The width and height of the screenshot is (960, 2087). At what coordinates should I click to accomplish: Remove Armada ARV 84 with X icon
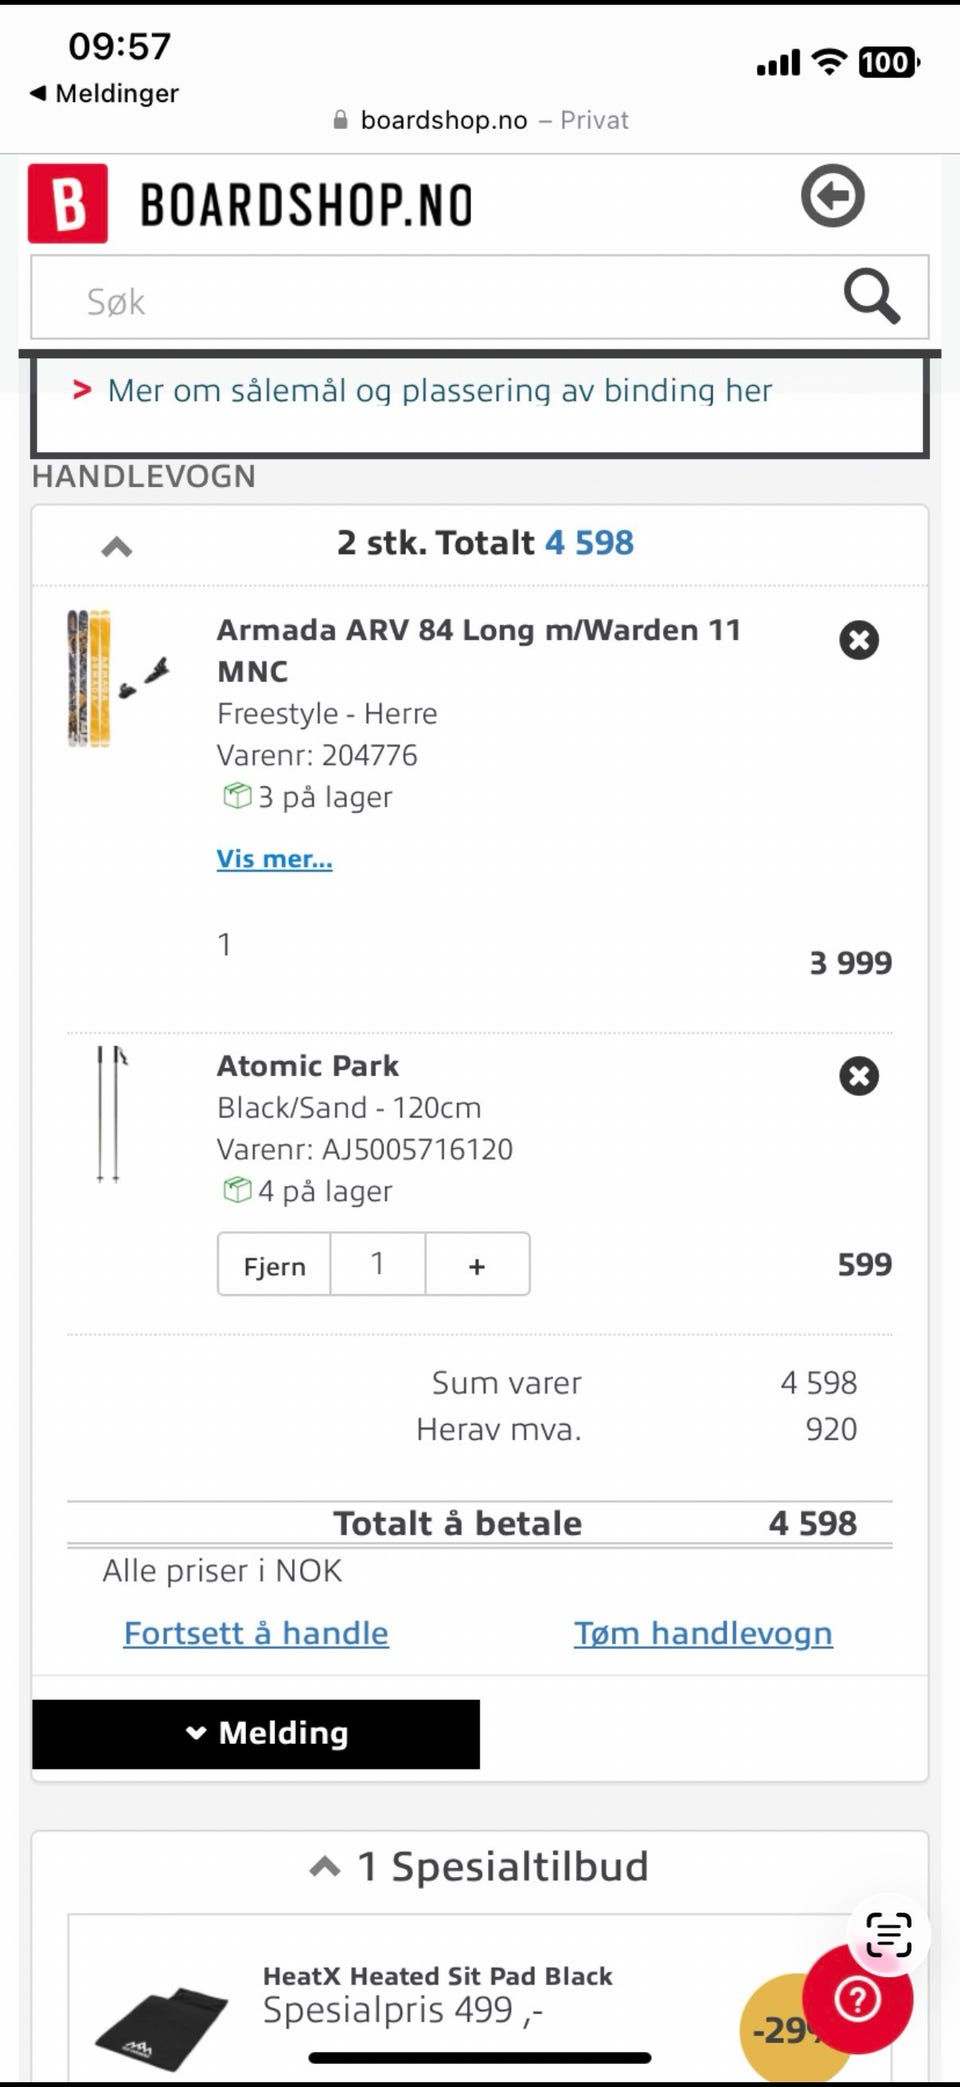click(x=858, y=640)
